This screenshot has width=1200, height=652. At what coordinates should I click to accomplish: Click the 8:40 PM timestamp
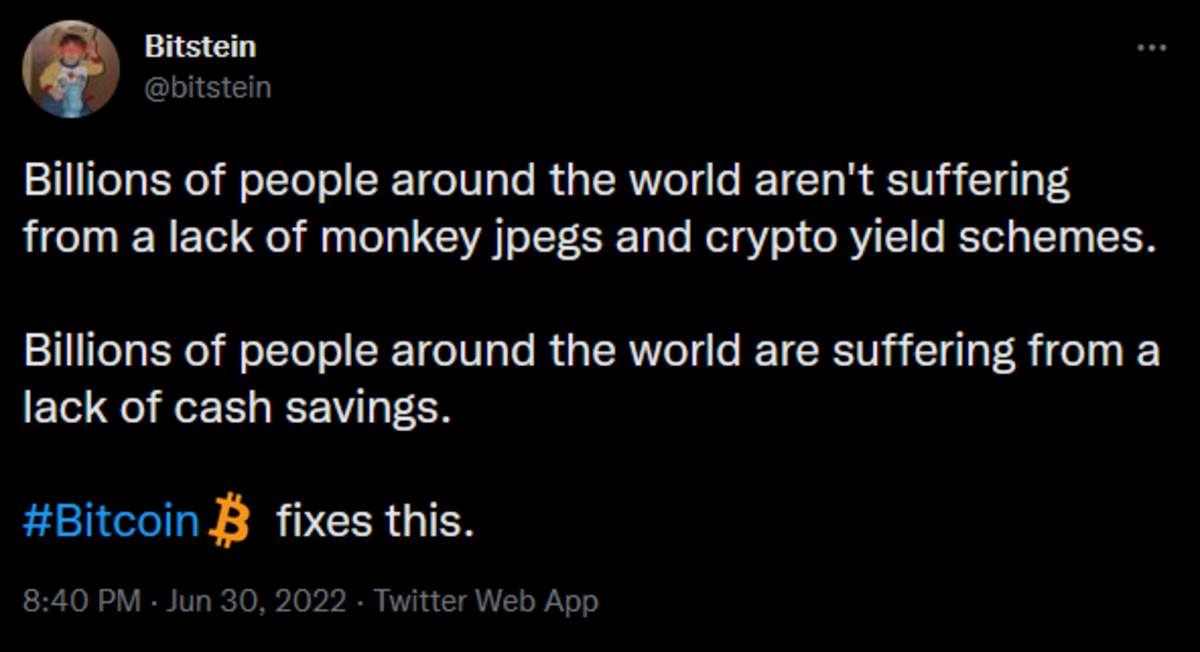click(81, 601)
